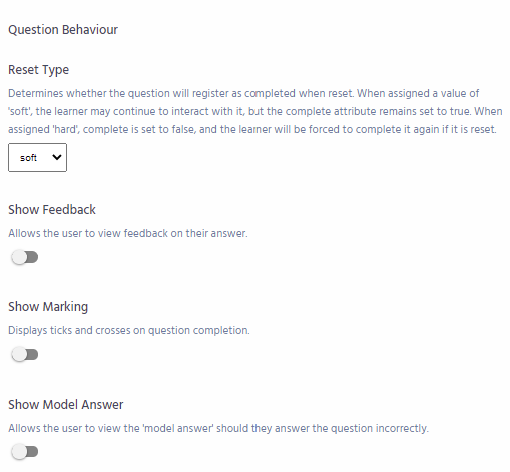Image resolution: width=510 pixels, height=472 pixels.
Task: Click the white knob of Show Feedback switch
Action: tap(19, 257)
